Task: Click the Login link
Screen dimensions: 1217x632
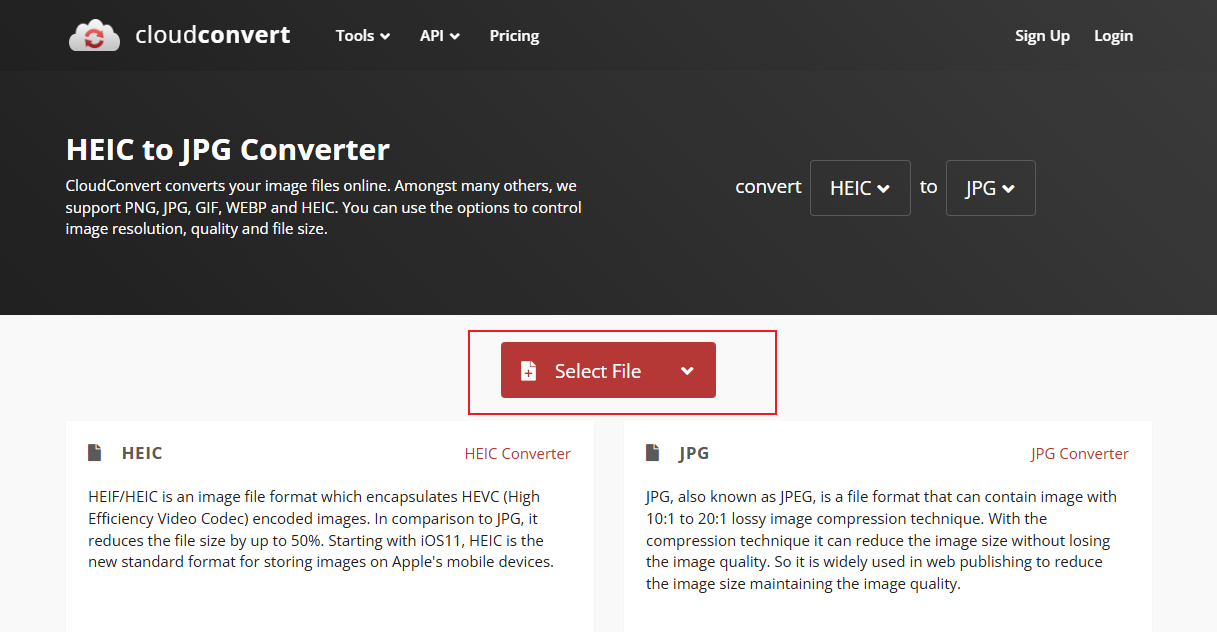Action: 1113,35
